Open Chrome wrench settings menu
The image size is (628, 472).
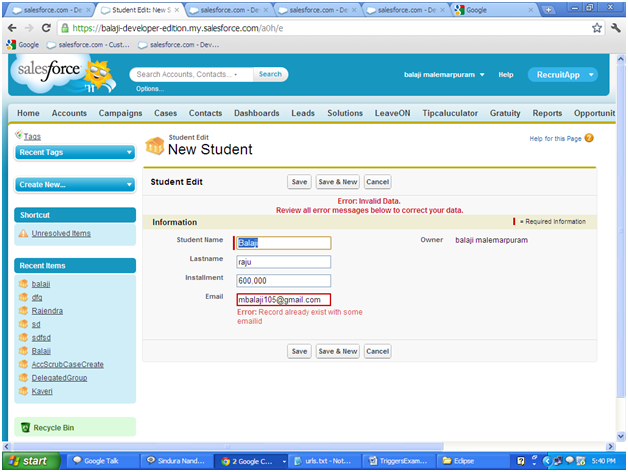616,28
